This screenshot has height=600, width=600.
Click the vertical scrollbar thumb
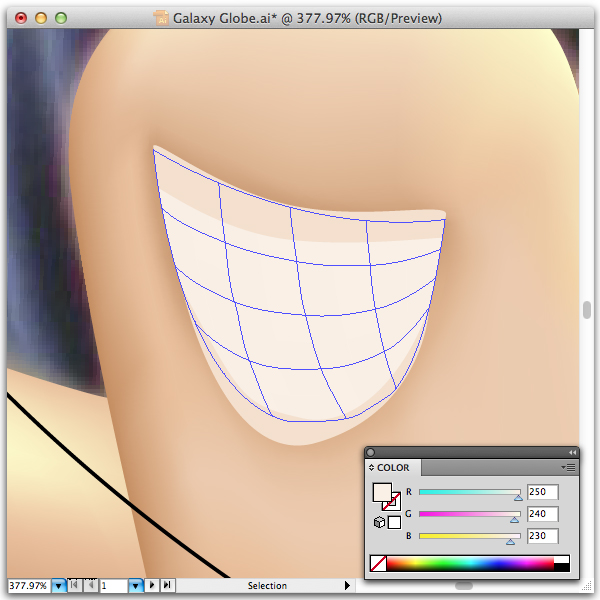click(x=587, y=310)
